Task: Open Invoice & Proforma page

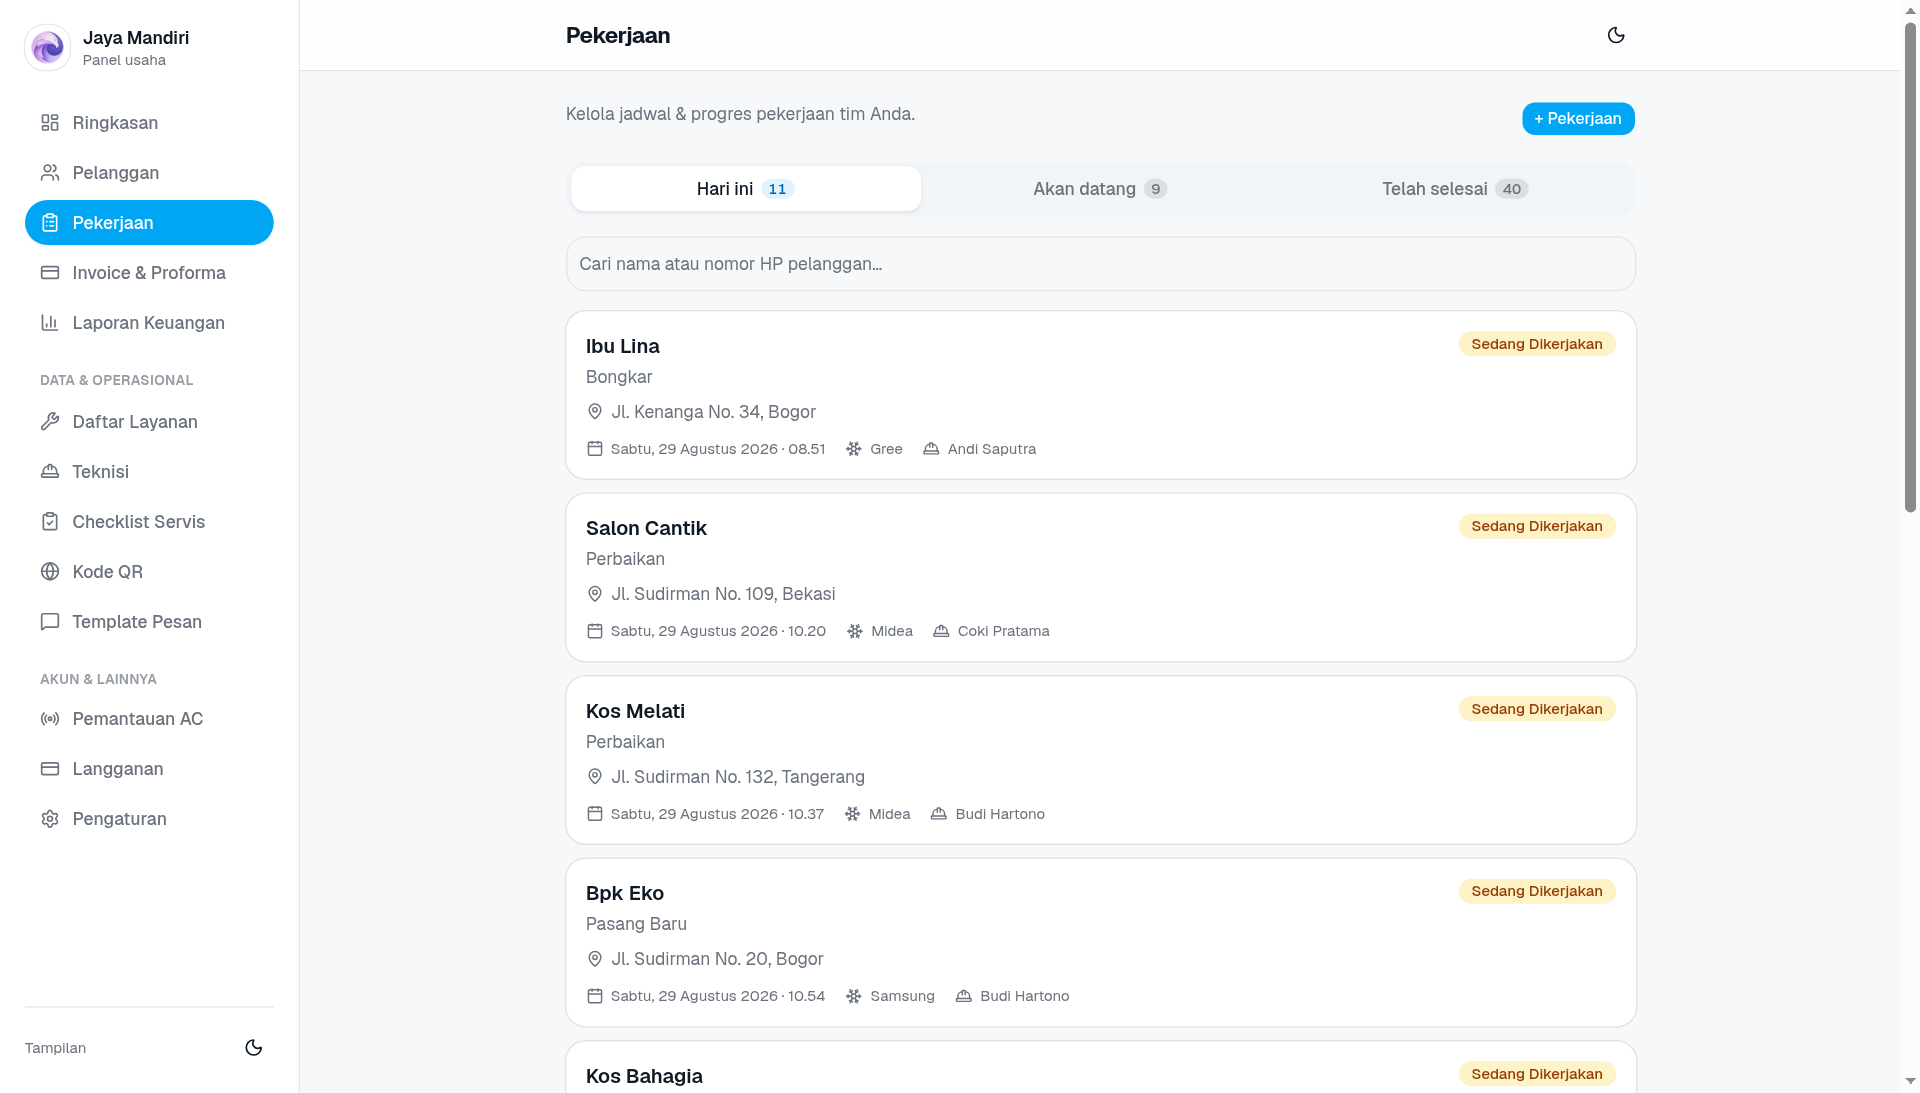Action: (149, 273)
